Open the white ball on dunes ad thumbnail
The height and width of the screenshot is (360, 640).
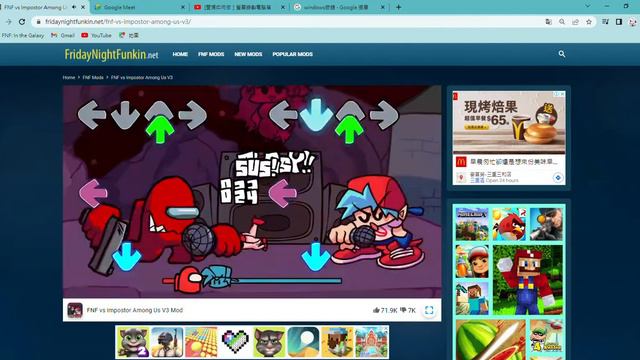click(303, 342)
